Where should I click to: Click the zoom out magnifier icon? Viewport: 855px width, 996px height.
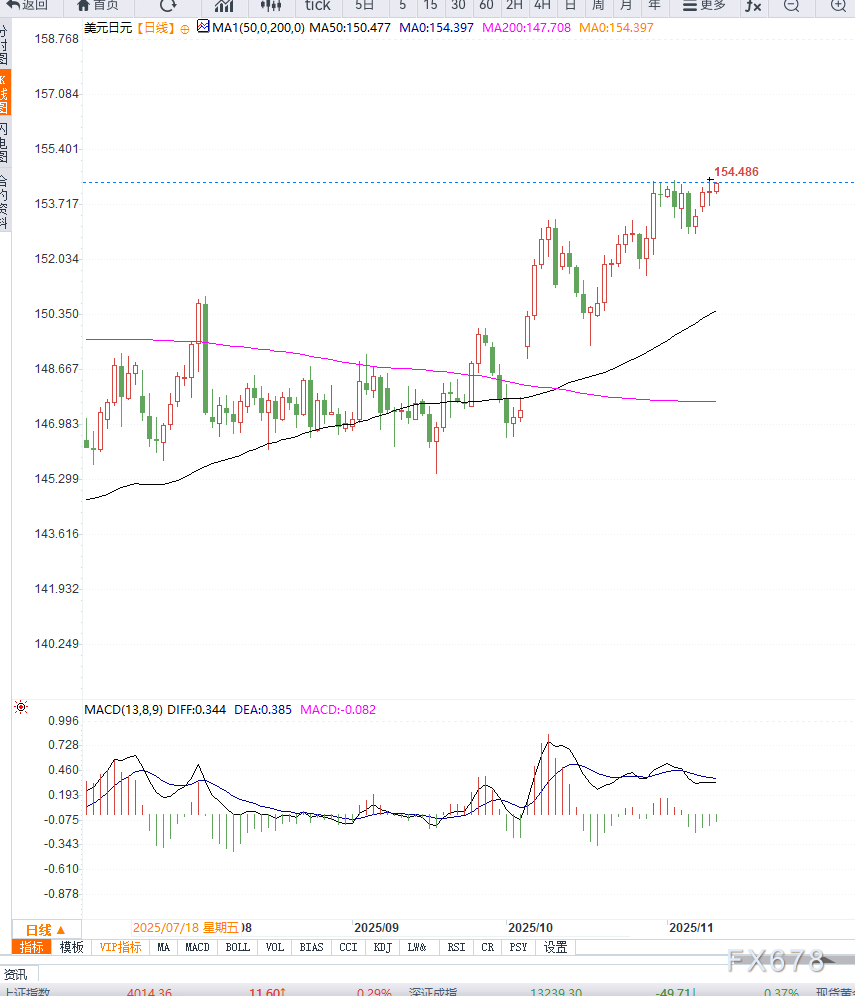(x=791, y=6)
